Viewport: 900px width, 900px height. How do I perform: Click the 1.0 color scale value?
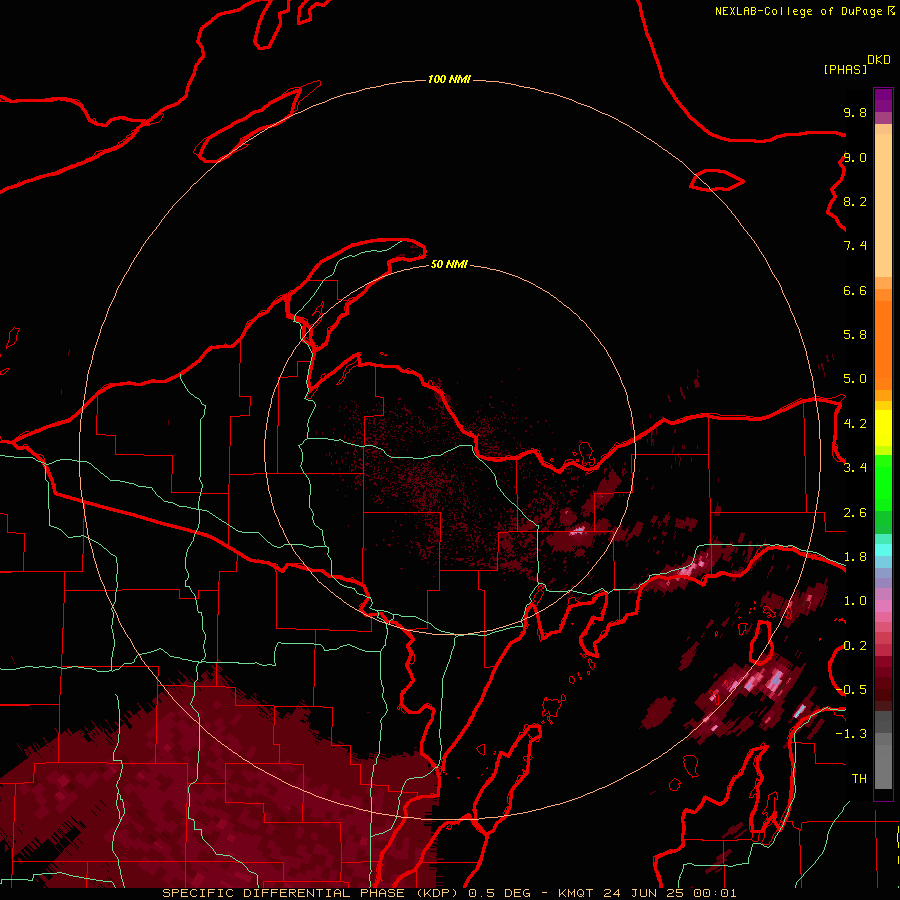855,601
